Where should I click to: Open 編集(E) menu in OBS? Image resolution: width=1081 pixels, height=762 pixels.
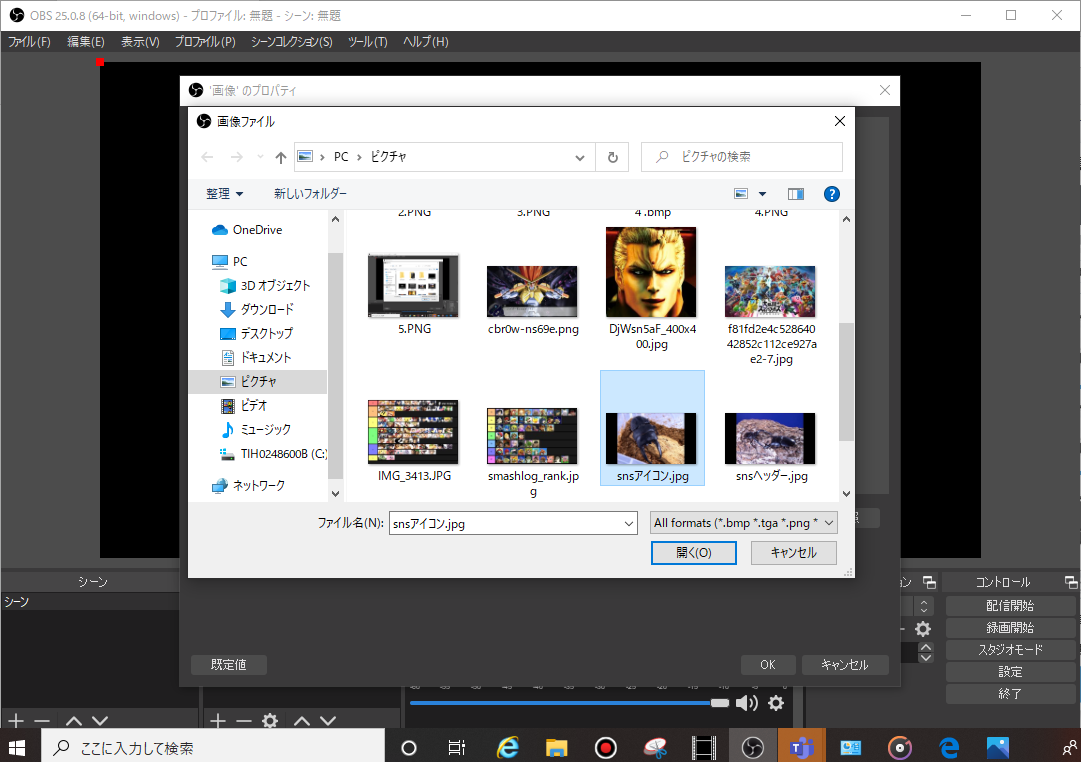(85, 42)
